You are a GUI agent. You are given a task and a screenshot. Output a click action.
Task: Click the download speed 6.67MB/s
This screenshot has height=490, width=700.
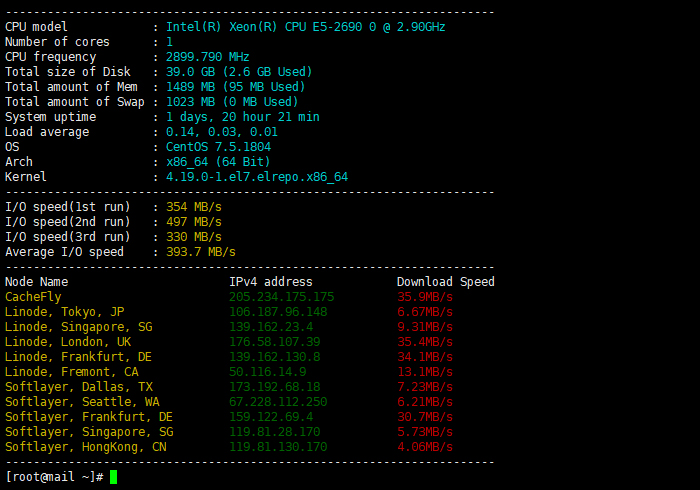point(425,312)
